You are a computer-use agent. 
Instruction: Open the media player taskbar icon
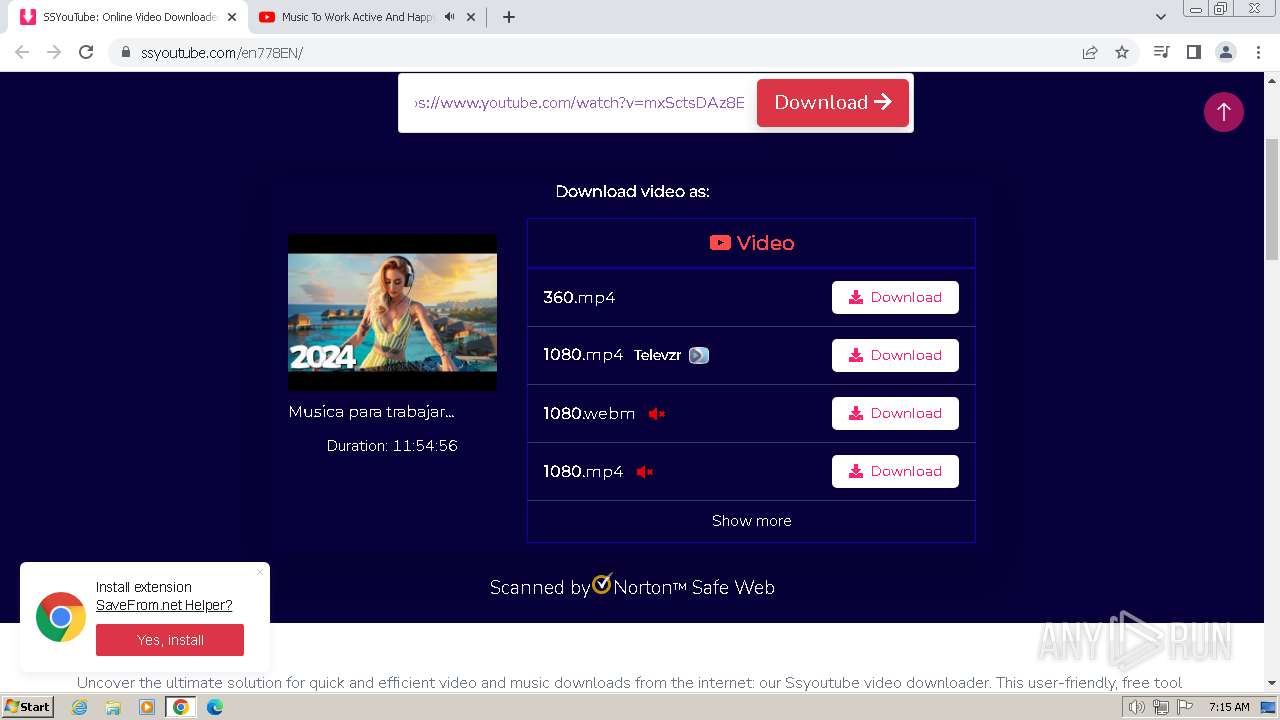[x=147, y=707]
